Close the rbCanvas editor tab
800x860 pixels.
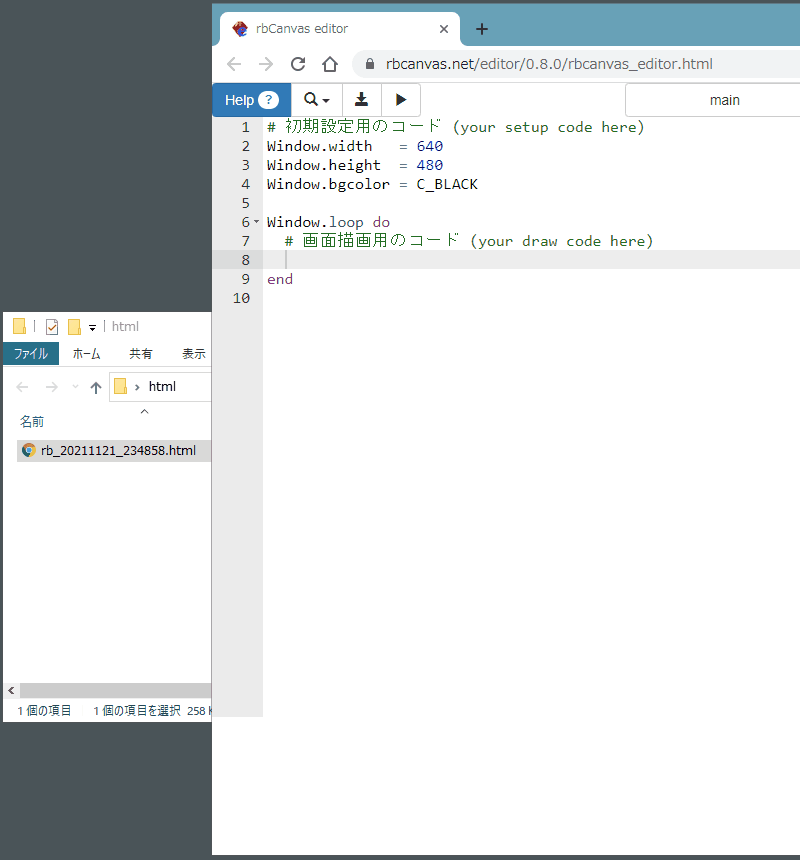[444, 29]
